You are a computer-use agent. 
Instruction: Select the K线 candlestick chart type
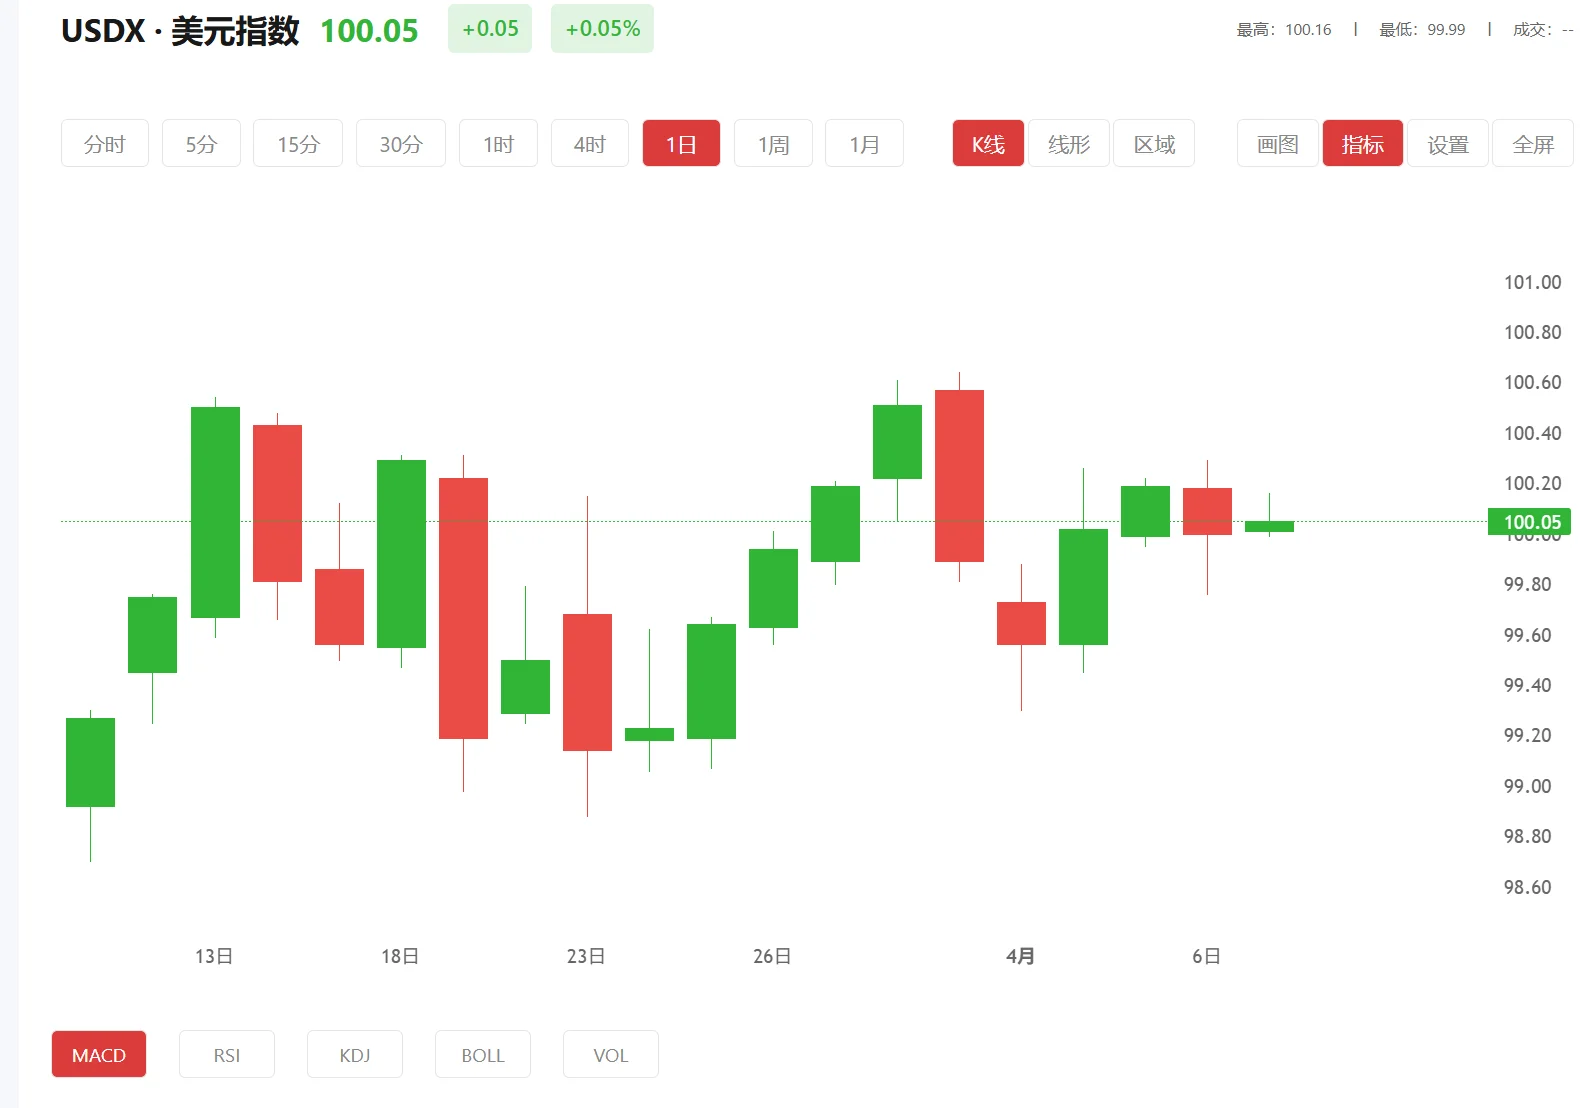tap(988, 144)
